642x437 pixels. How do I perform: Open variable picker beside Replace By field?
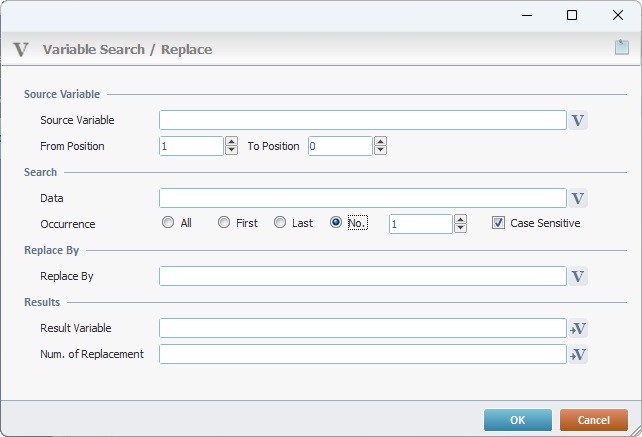pos(578,276)
